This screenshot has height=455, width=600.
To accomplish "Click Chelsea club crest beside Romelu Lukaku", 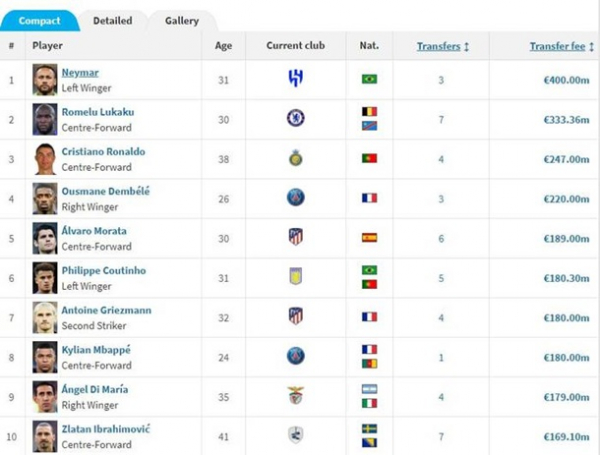I will click(x=295, y=118).
